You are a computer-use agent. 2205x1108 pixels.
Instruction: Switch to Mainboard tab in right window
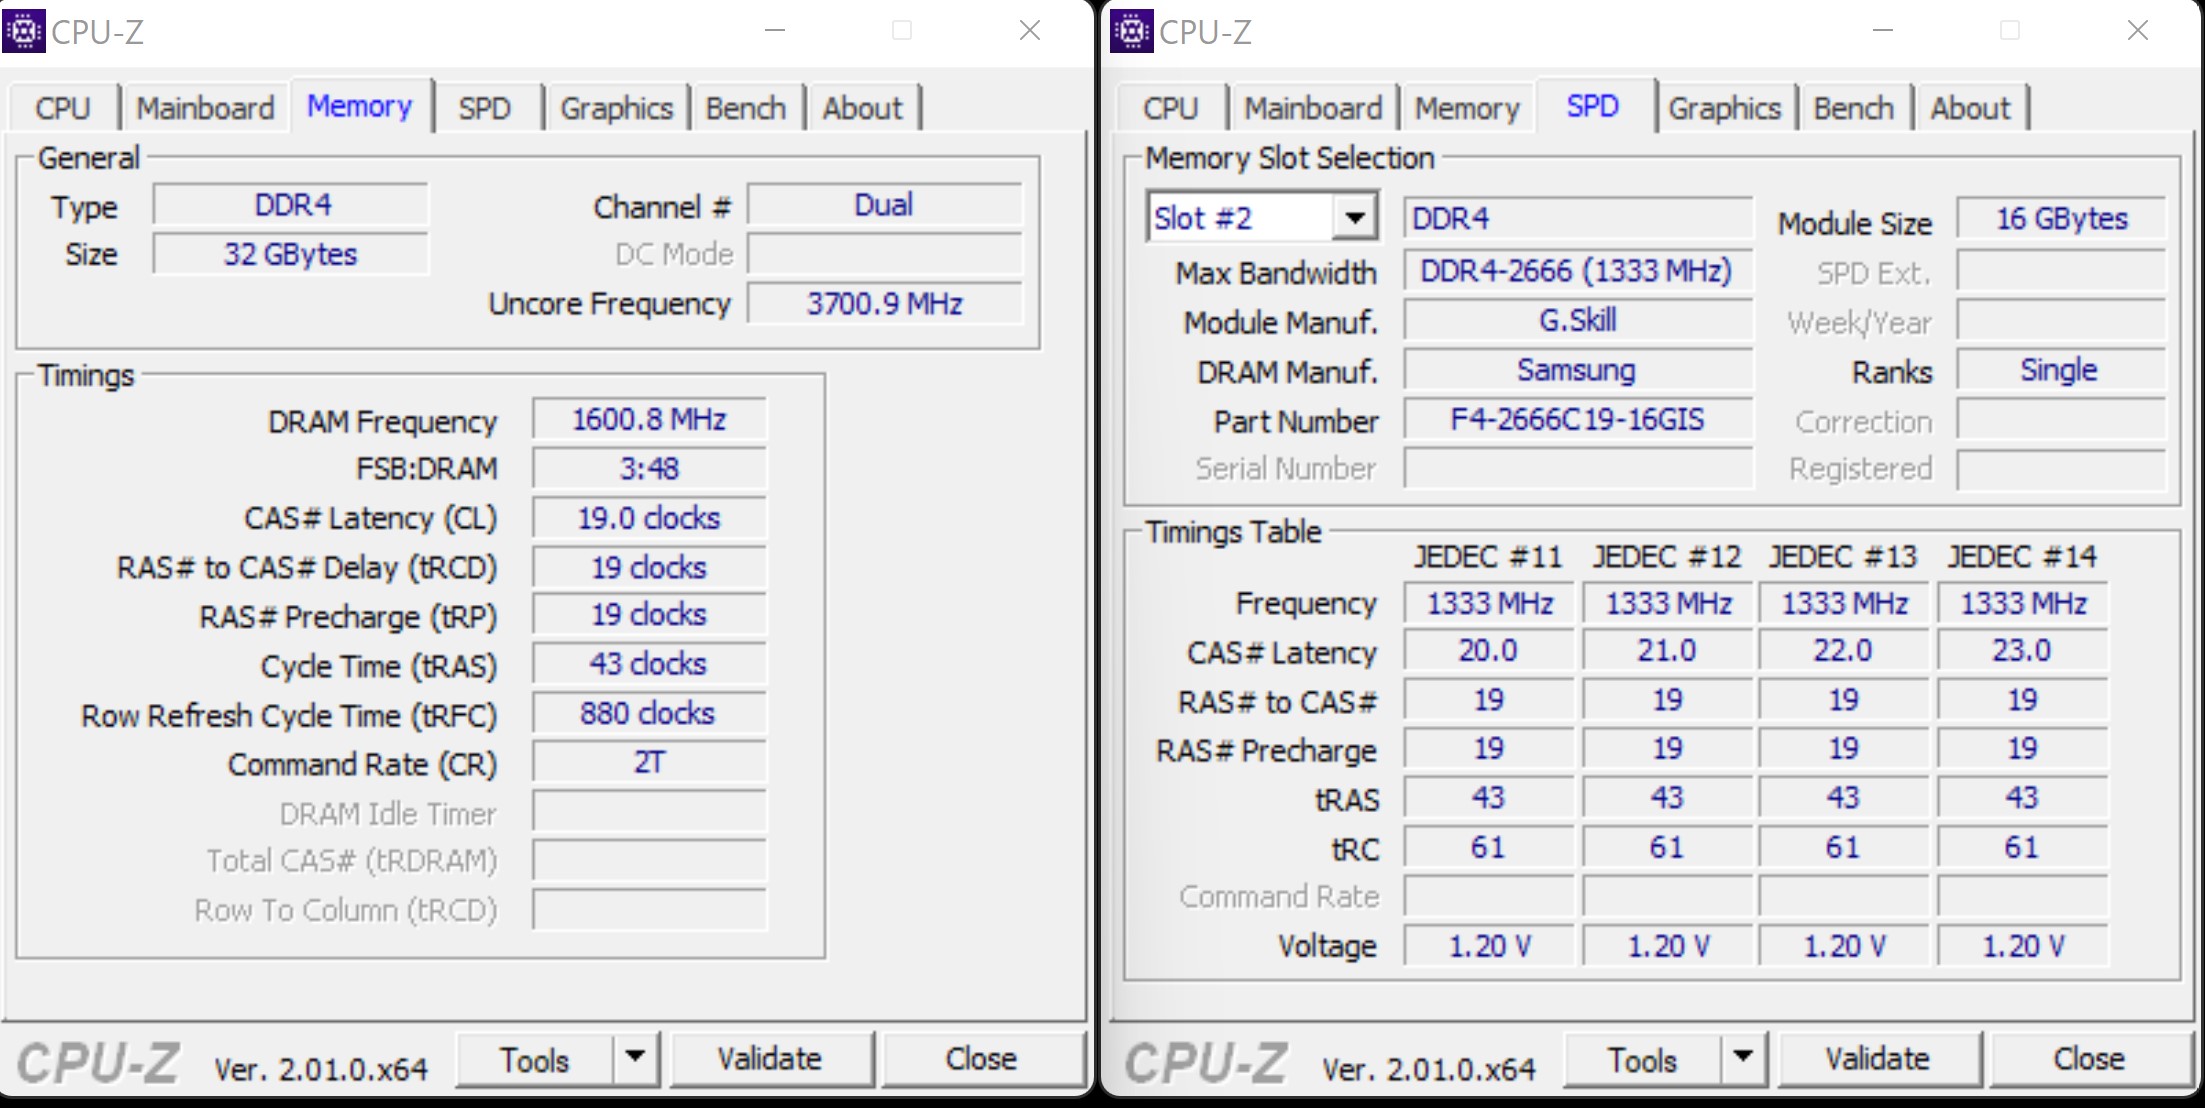coord(1312,108)
